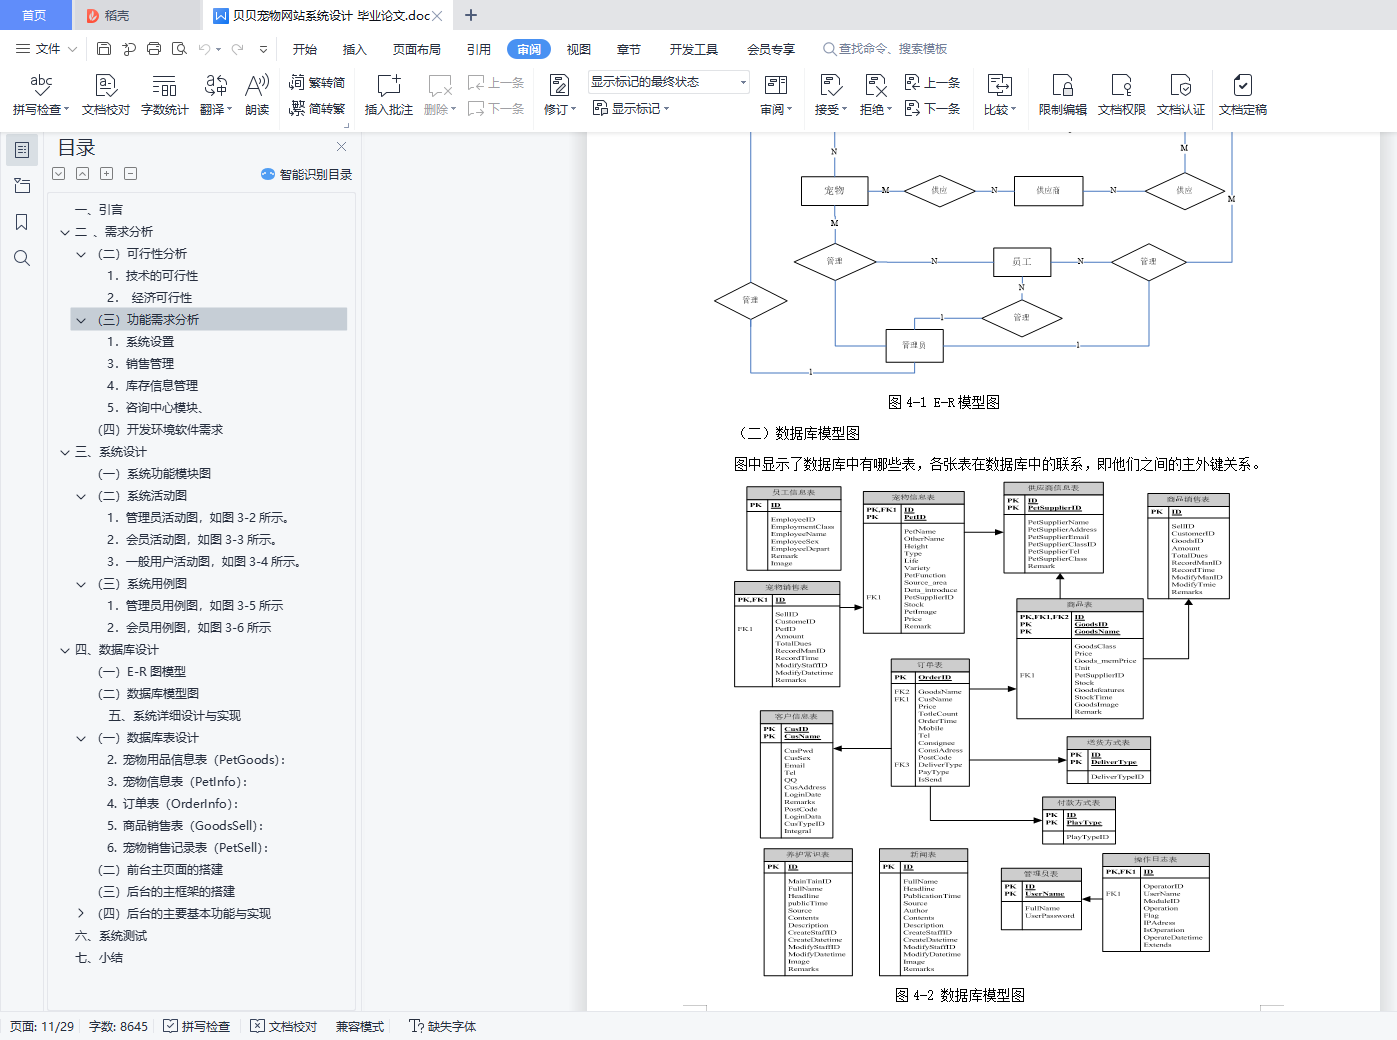Click 缺失字体 in the status bar

click(x=443, y=1026)
